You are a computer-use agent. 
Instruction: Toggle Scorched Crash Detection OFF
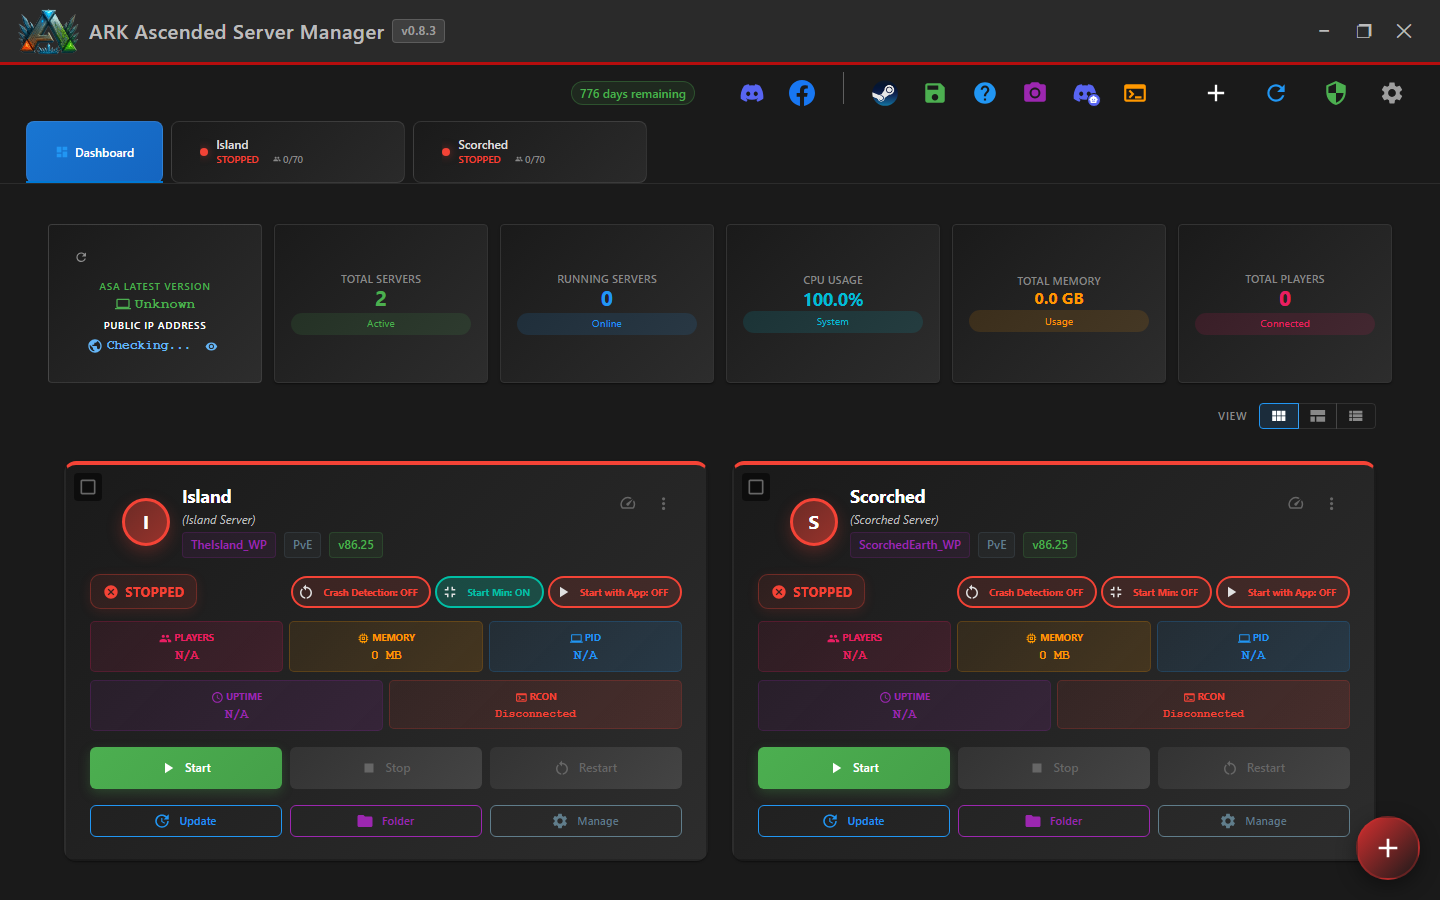coord(1027,592)
